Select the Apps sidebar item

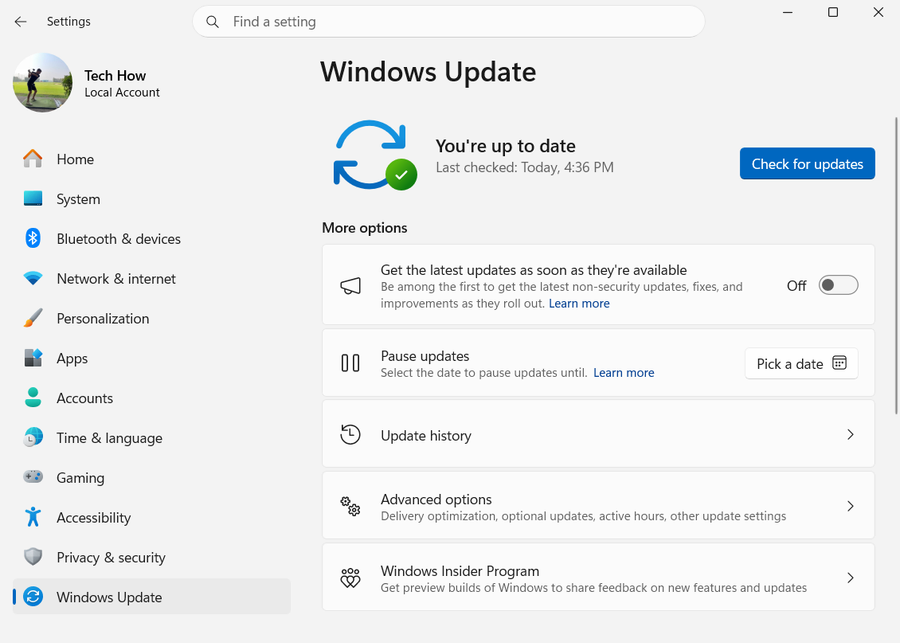(x=152, y=358)
